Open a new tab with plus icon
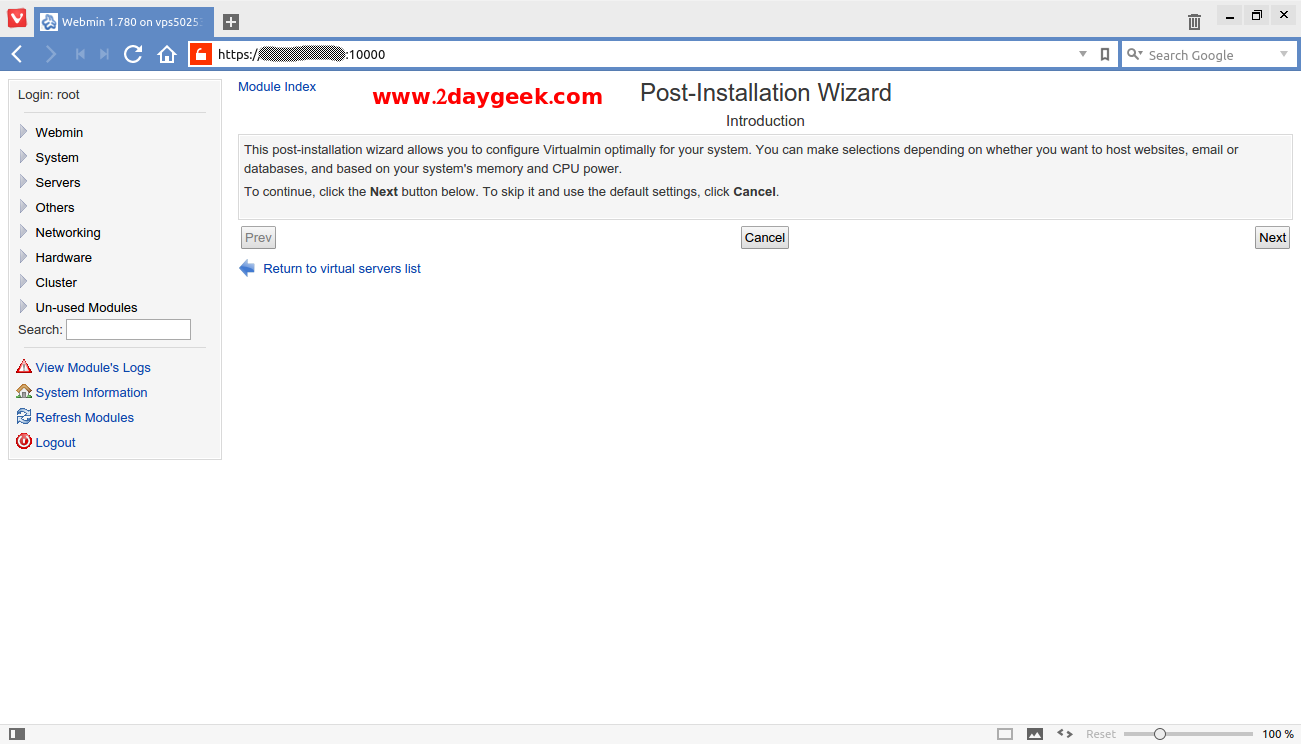The height and width of the screenshot is (744, 1301). (x=231, y=21)
